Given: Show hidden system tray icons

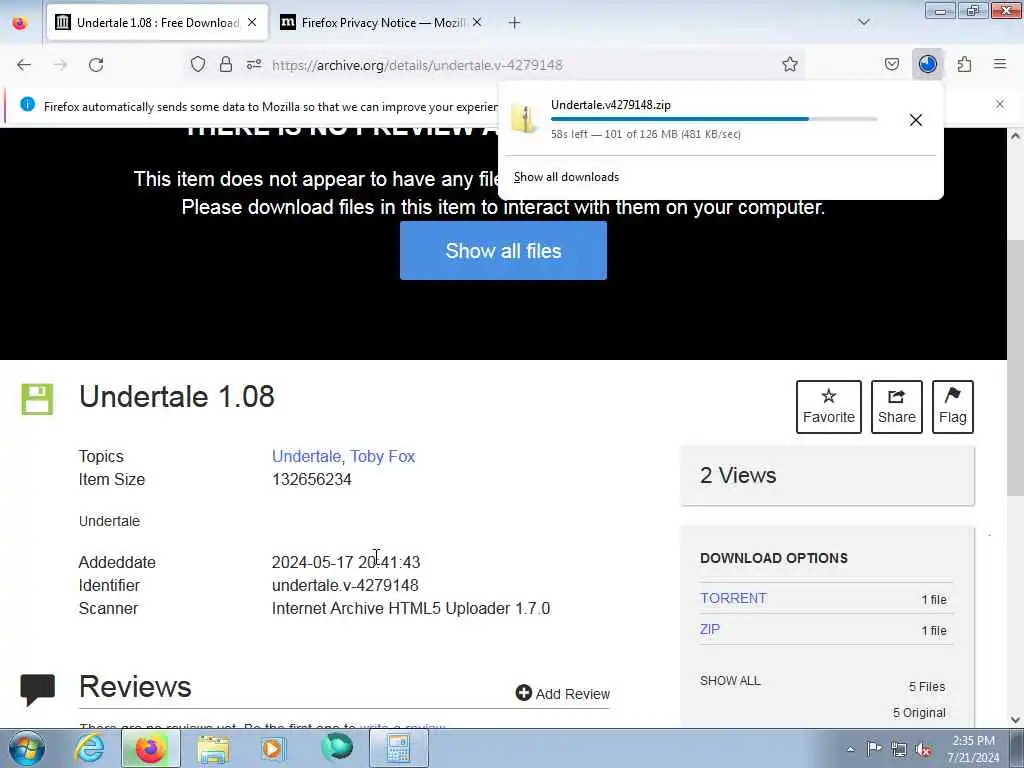Looking at the screenshot, I should (850, 749).
